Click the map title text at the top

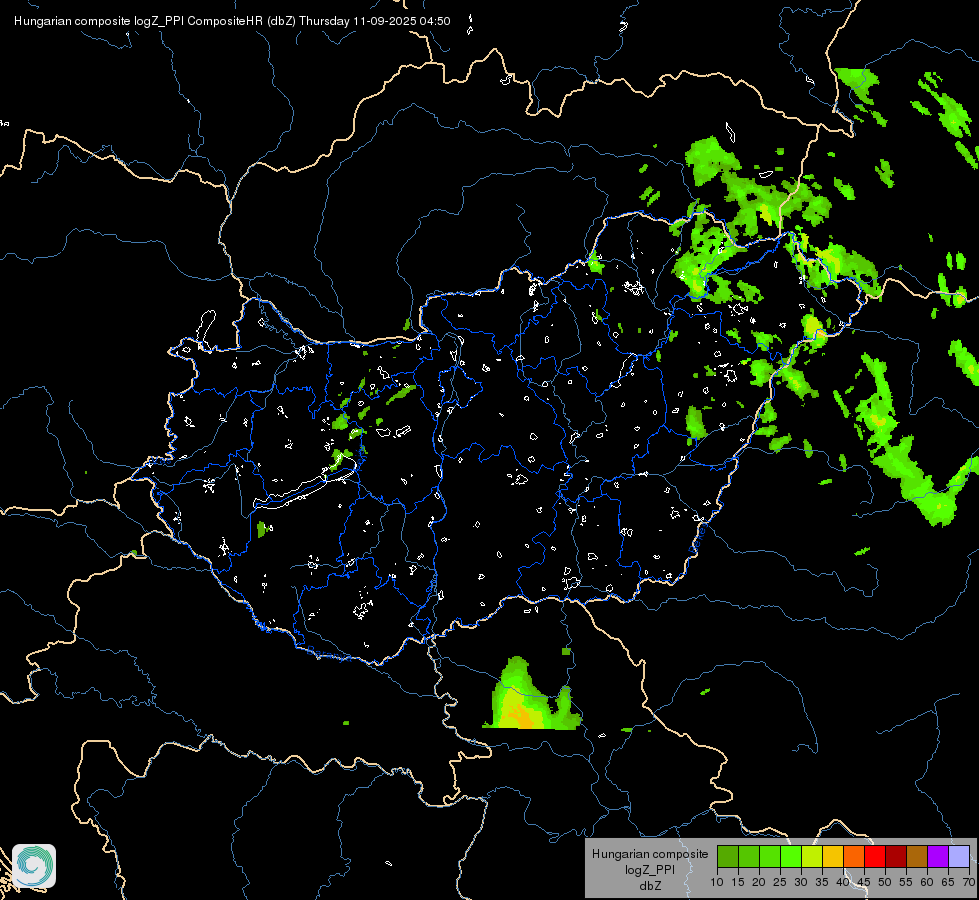[x=232, y=21]
